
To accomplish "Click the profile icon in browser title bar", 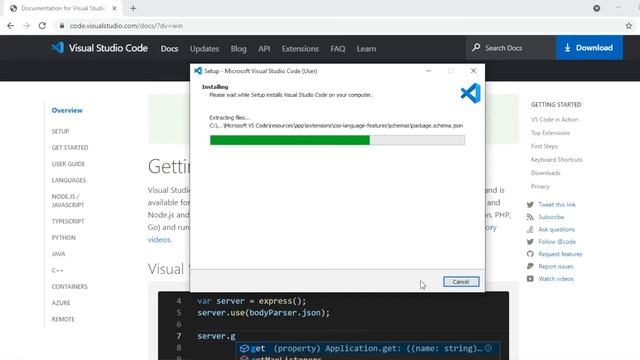I will [x=597, y=8].
